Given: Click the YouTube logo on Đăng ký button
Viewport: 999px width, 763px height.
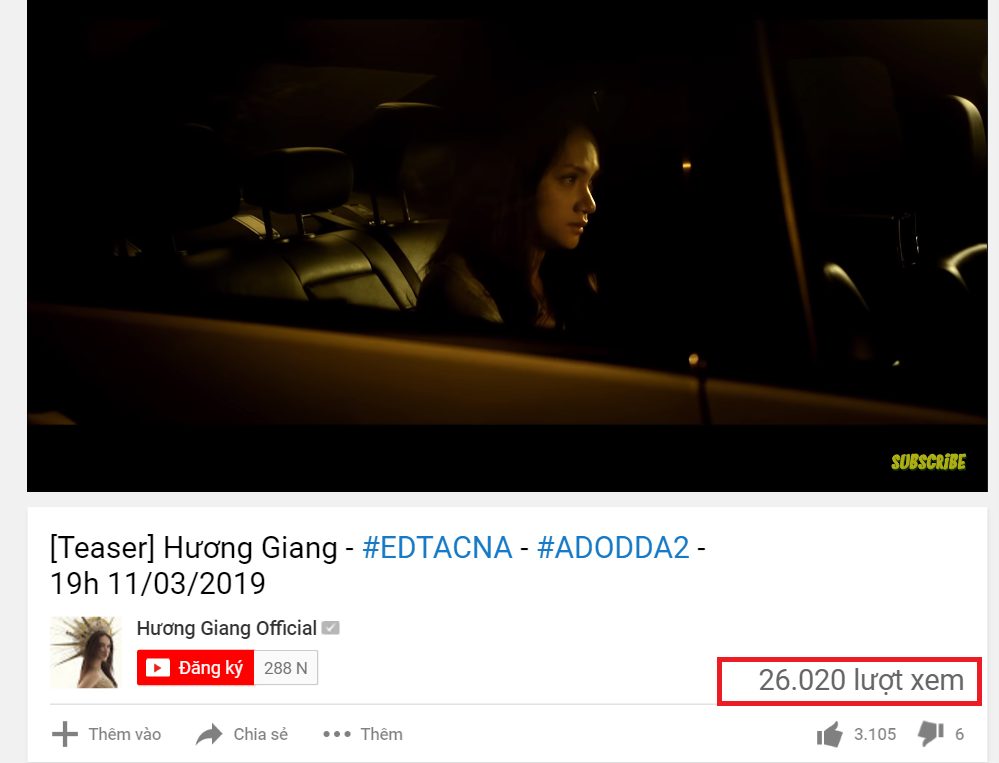Looking at the screenshot, I should 157,667.
